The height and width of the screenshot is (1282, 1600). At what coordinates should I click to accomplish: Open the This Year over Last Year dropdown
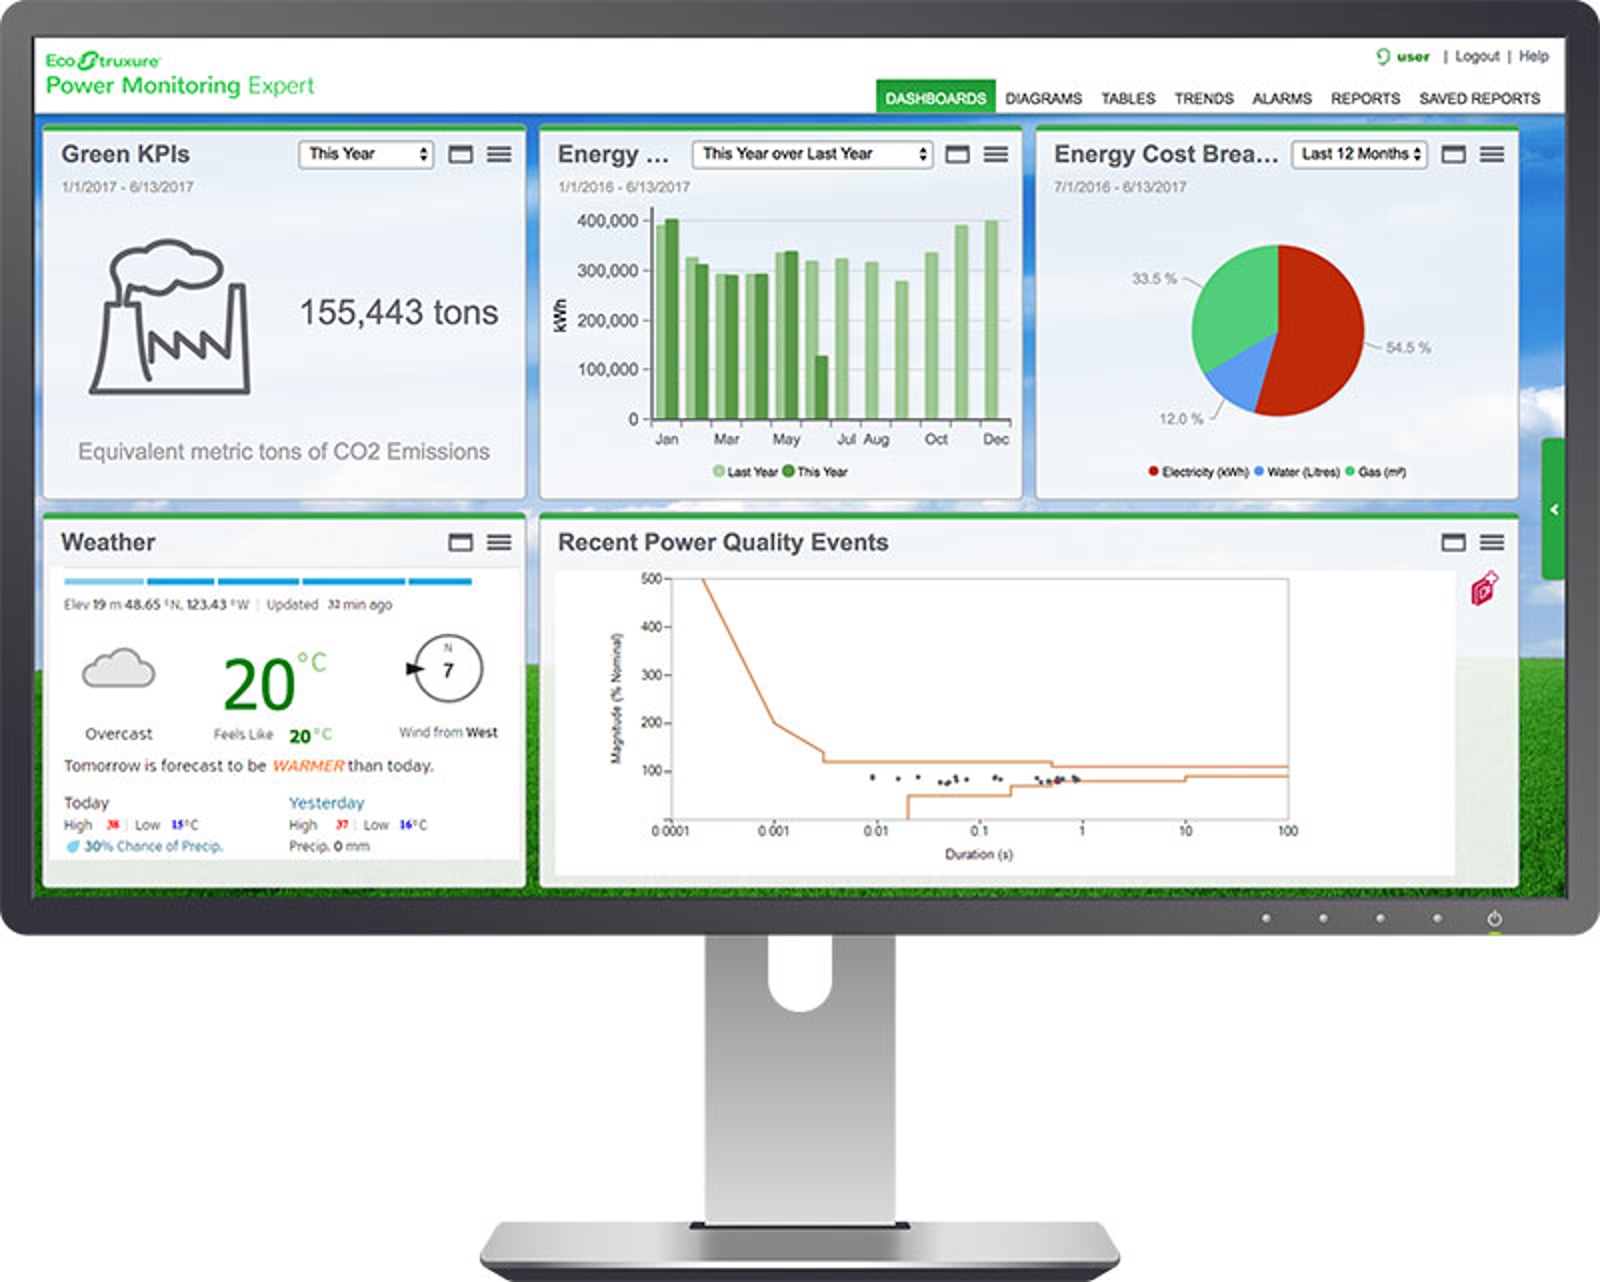(811, 154)
